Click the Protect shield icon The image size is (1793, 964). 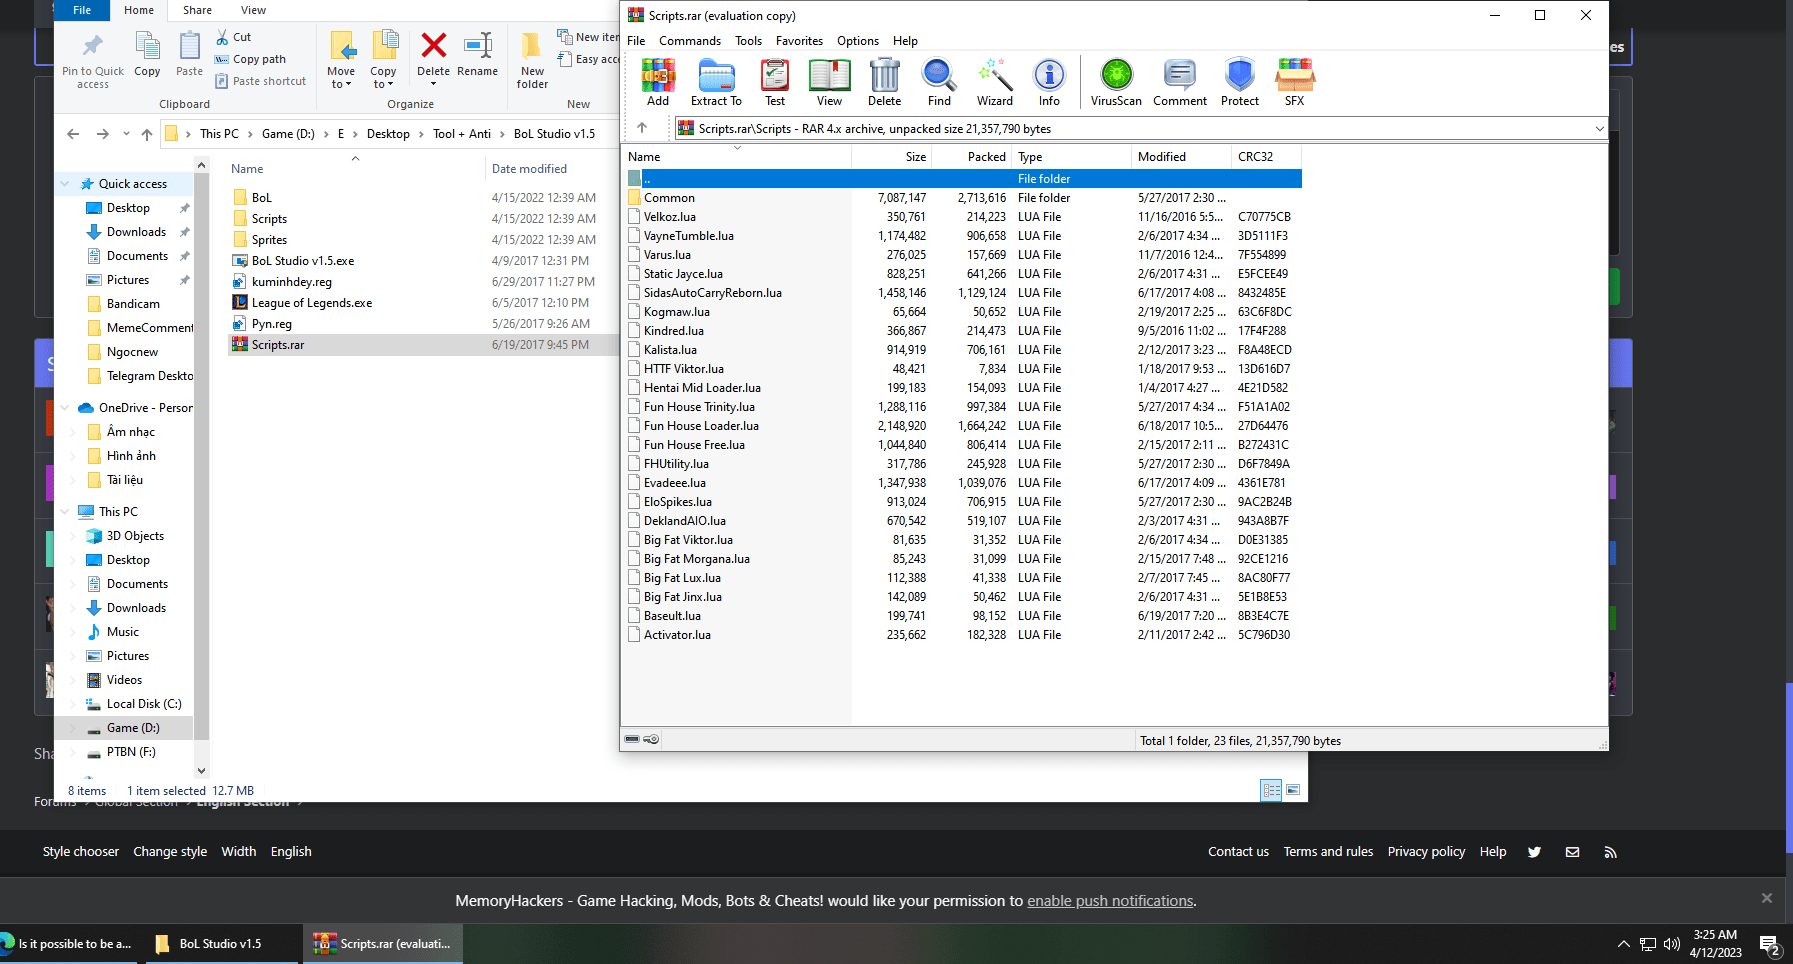point(1240,82)
